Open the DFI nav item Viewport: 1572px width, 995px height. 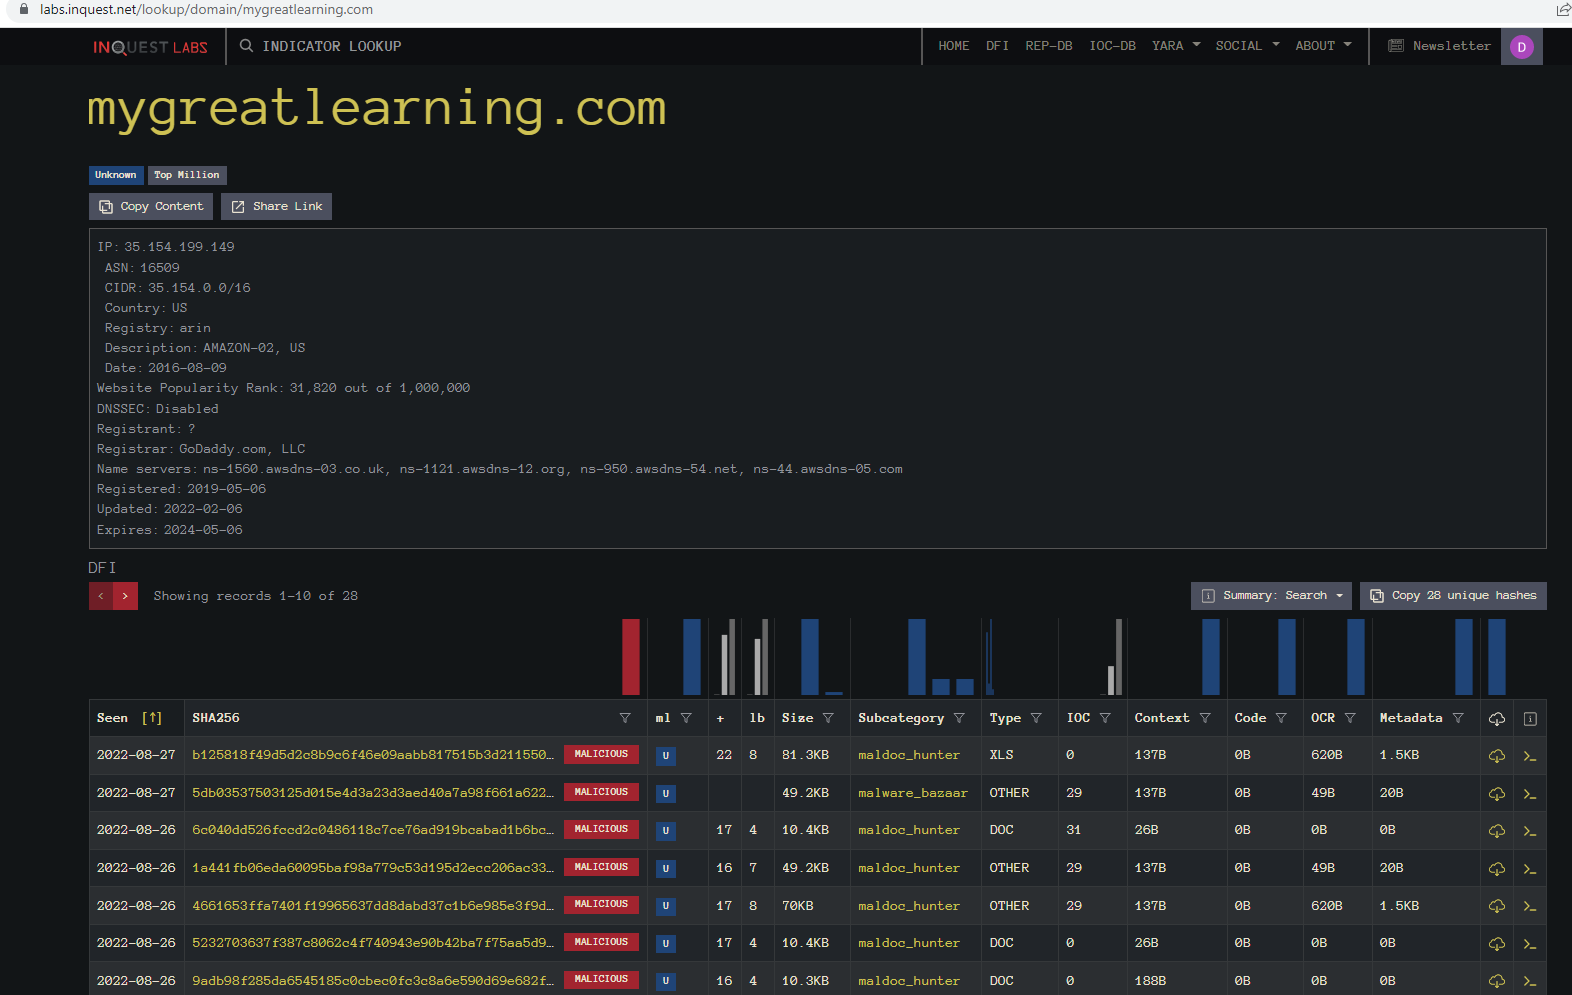click(997, 46)
